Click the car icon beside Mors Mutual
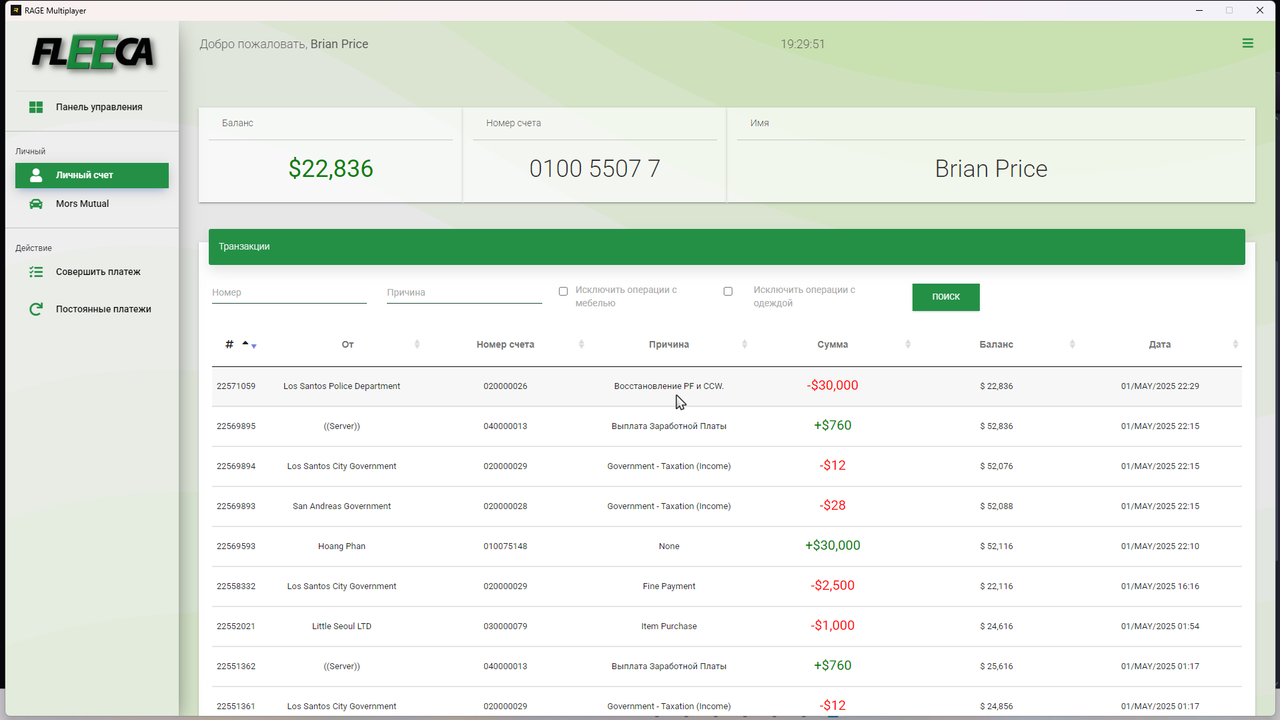1280x720 pixels. click(36, 204)
